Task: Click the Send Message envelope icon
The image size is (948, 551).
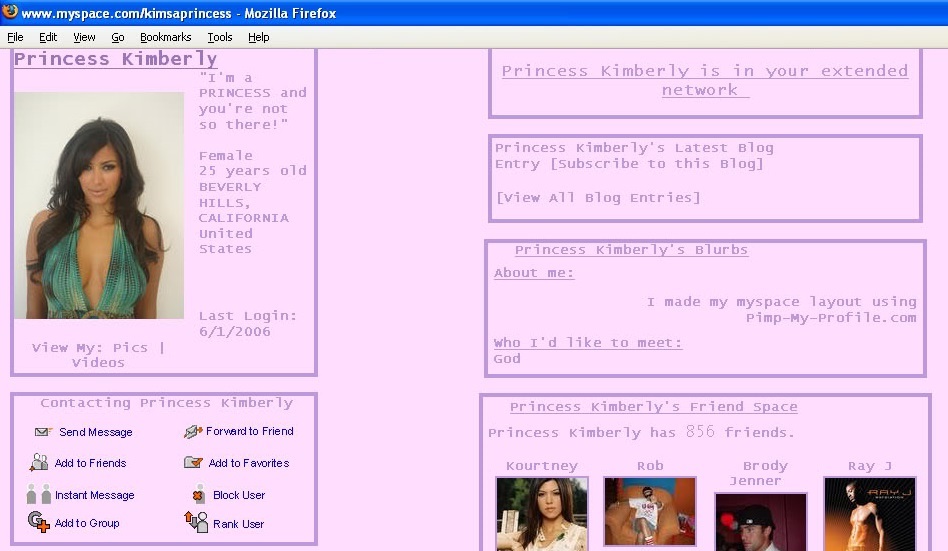Action: point(43,432)
